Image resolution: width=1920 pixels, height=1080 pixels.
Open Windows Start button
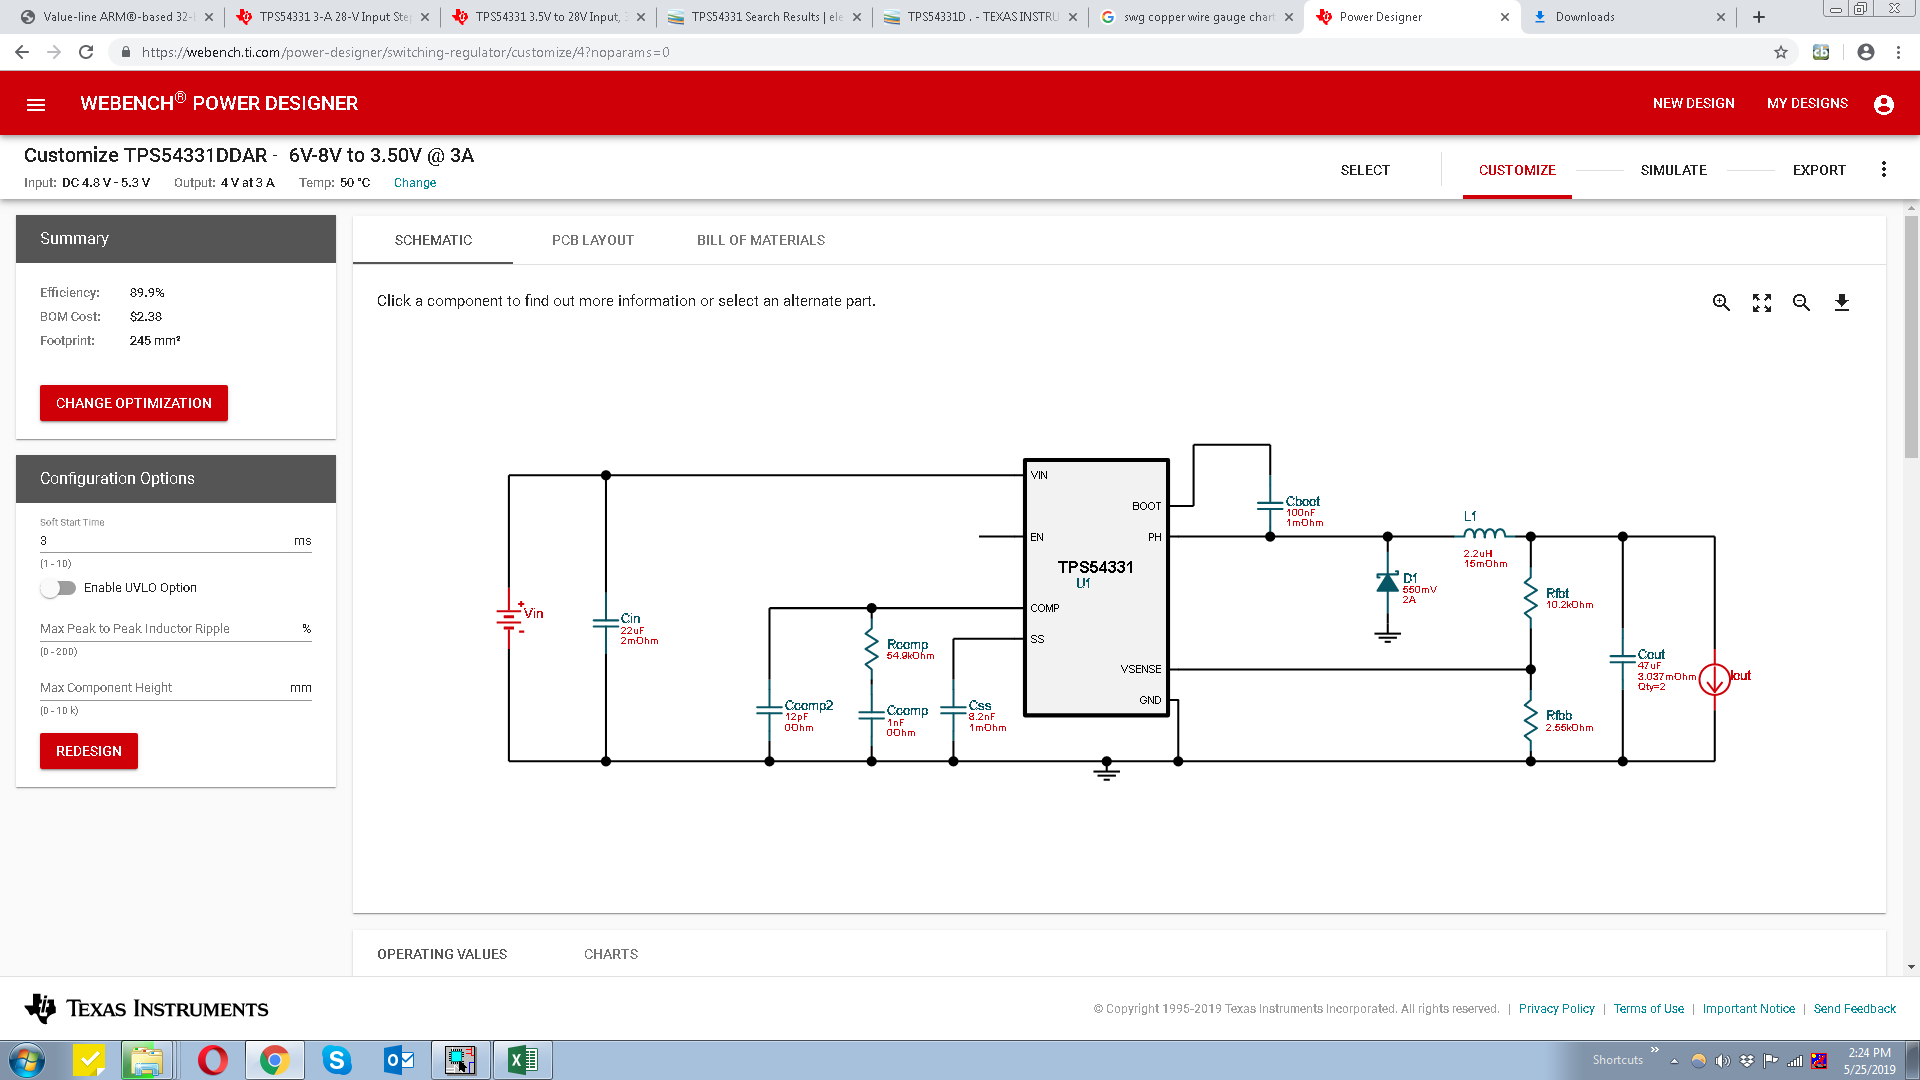(27, 1060)
